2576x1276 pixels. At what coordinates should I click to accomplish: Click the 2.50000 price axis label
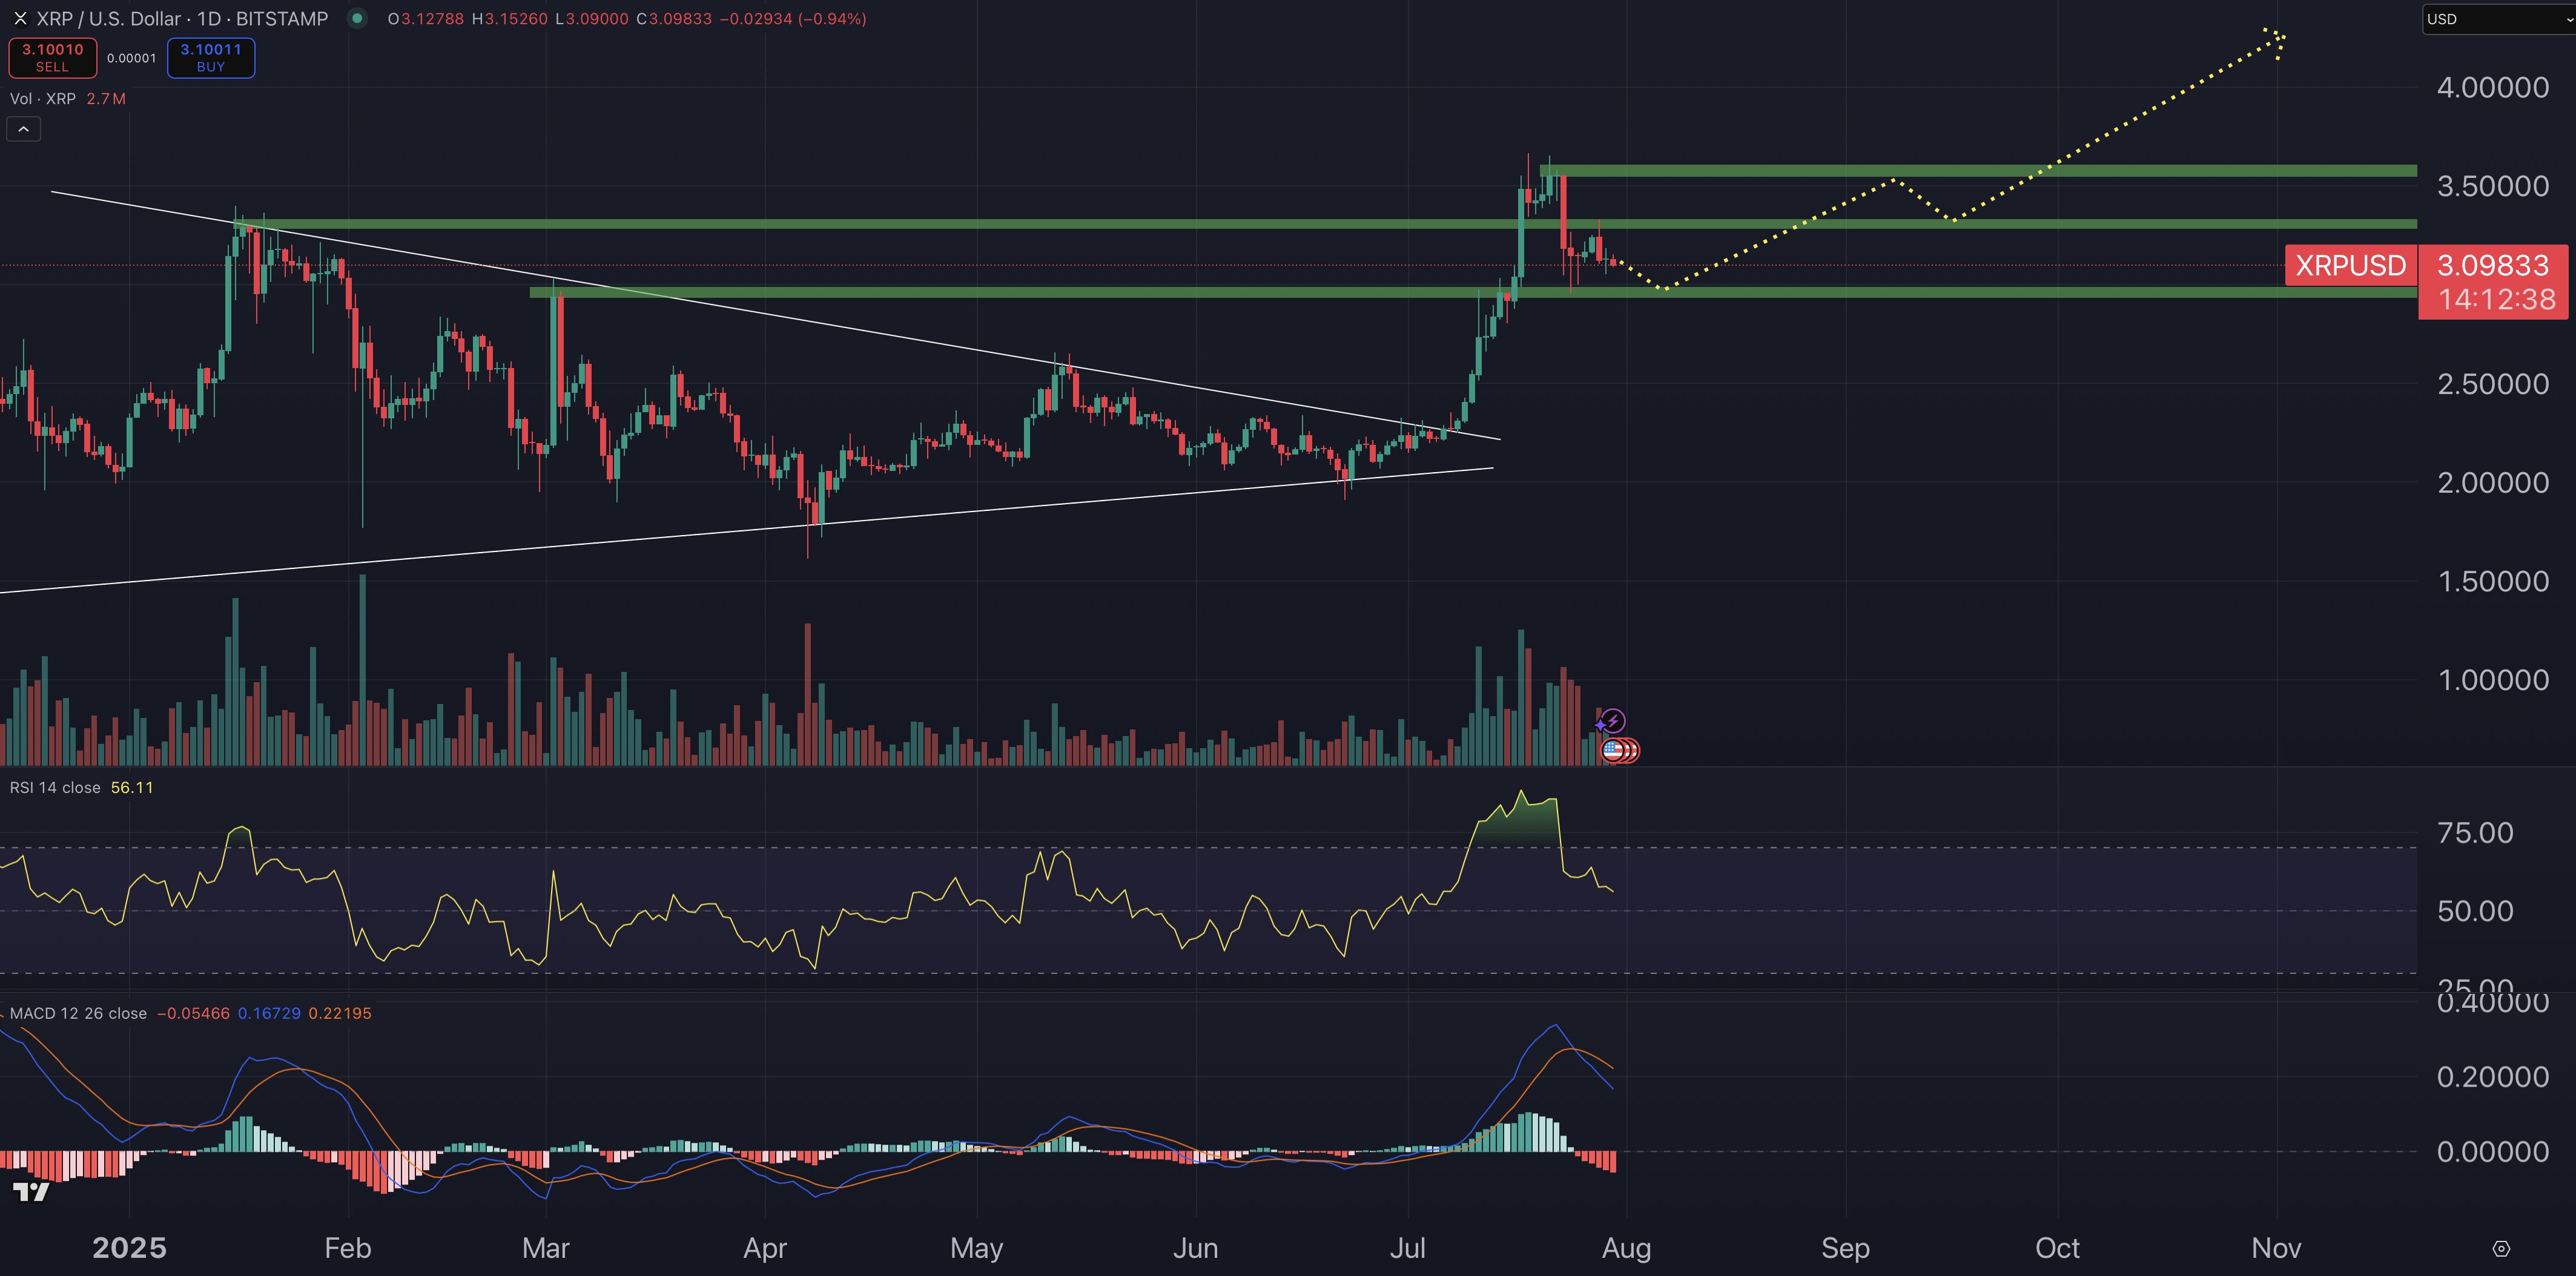click(x=2493, y=384)
